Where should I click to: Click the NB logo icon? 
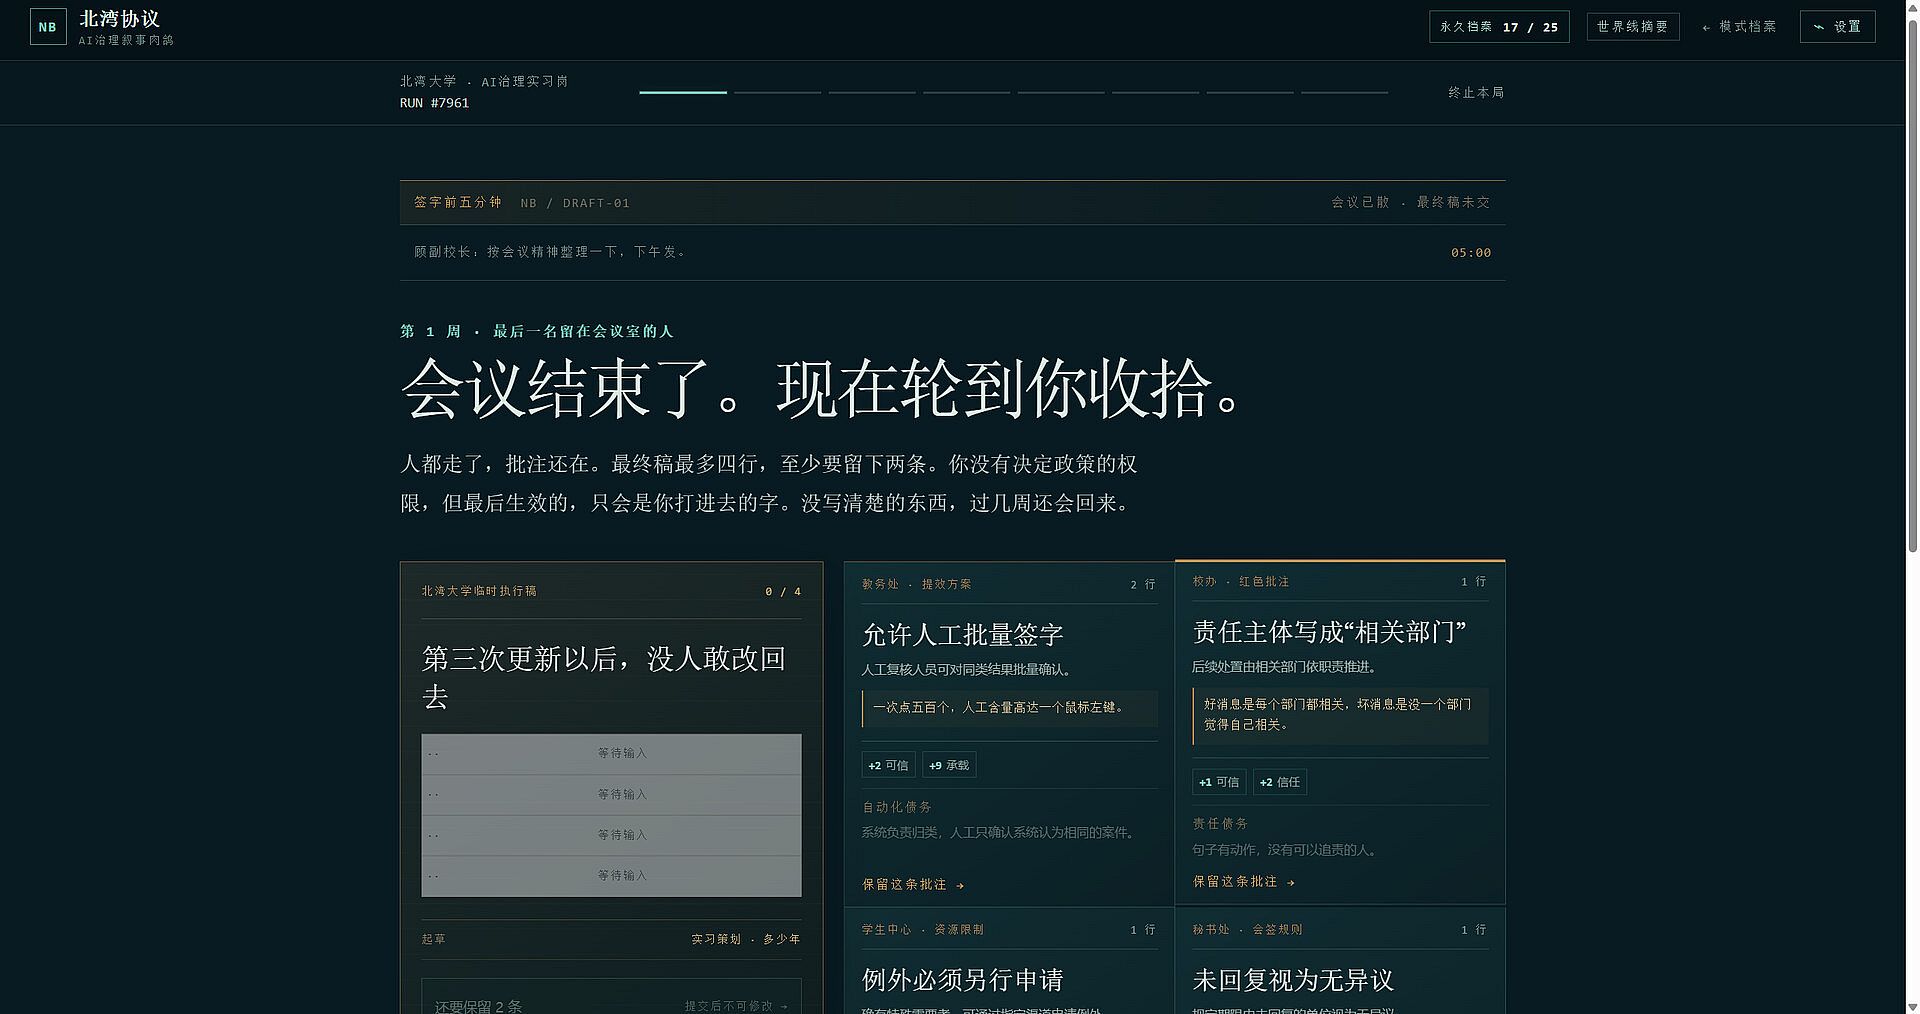click(x=48, y=27)
